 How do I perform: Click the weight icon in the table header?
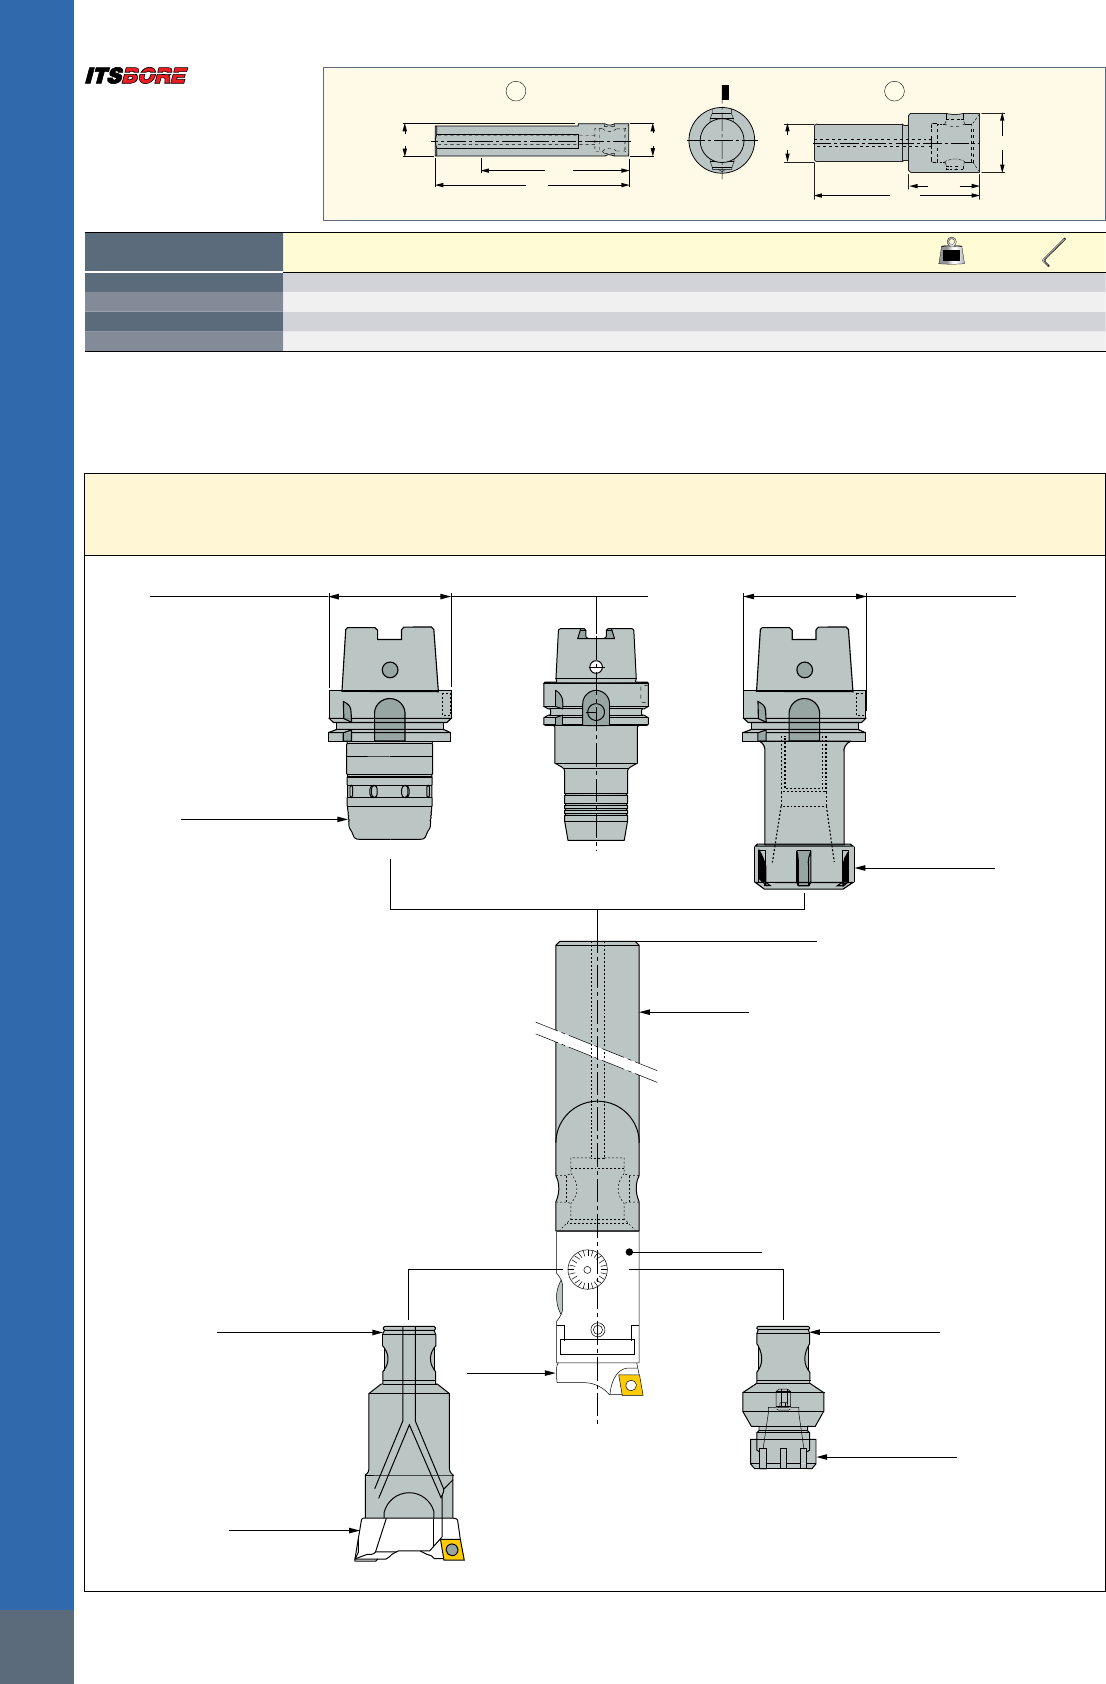click(x=952, y=252)
